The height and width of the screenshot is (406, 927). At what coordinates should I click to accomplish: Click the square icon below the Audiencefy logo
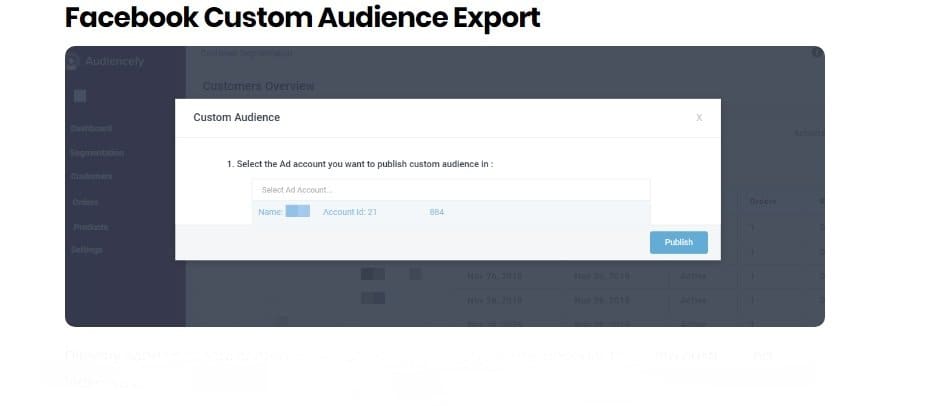point(80,96)
